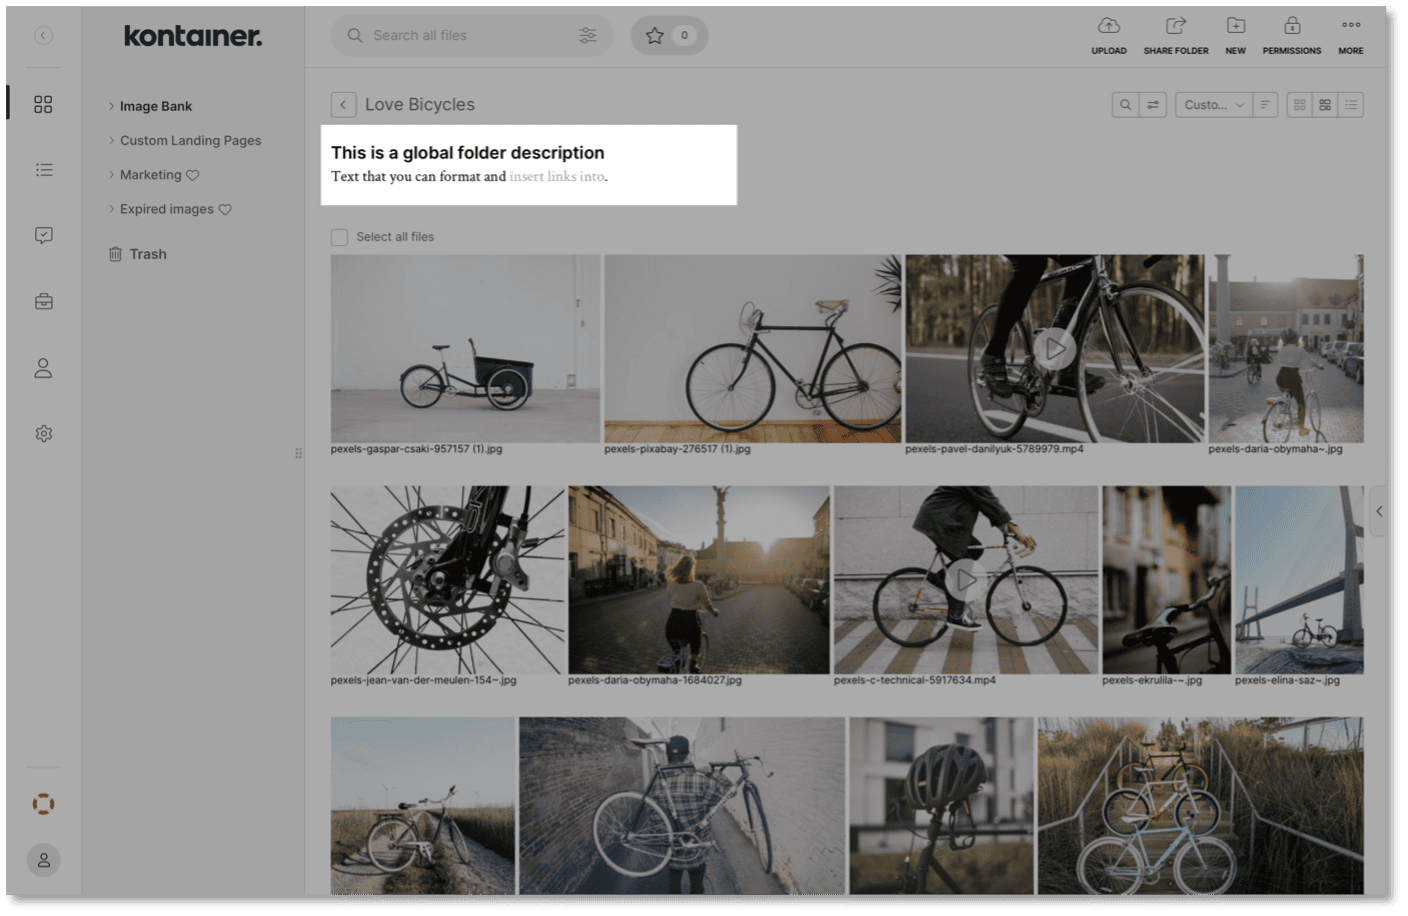Open search filter sliders icon
The image size is (1408, 916).
pyautogui.click(x=587, y=36)
